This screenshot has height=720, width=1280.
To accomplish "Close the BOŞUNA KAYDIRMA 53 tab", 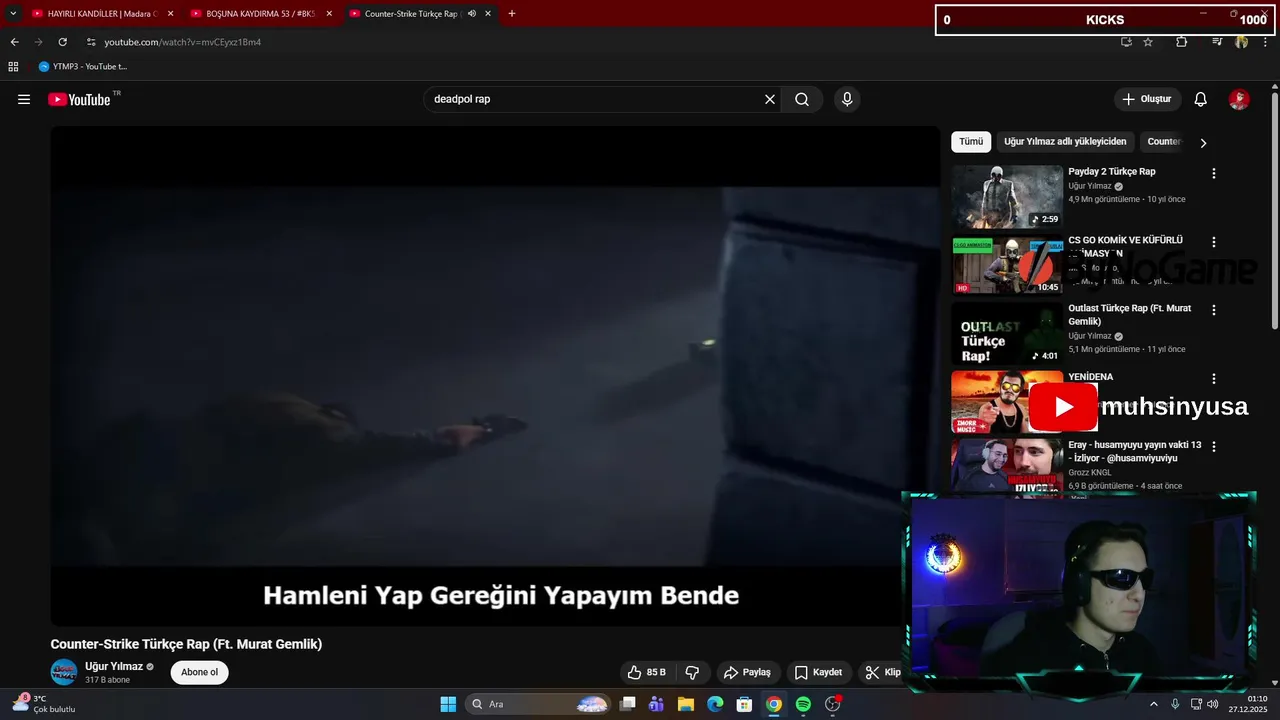I will [x=329, y=14].
